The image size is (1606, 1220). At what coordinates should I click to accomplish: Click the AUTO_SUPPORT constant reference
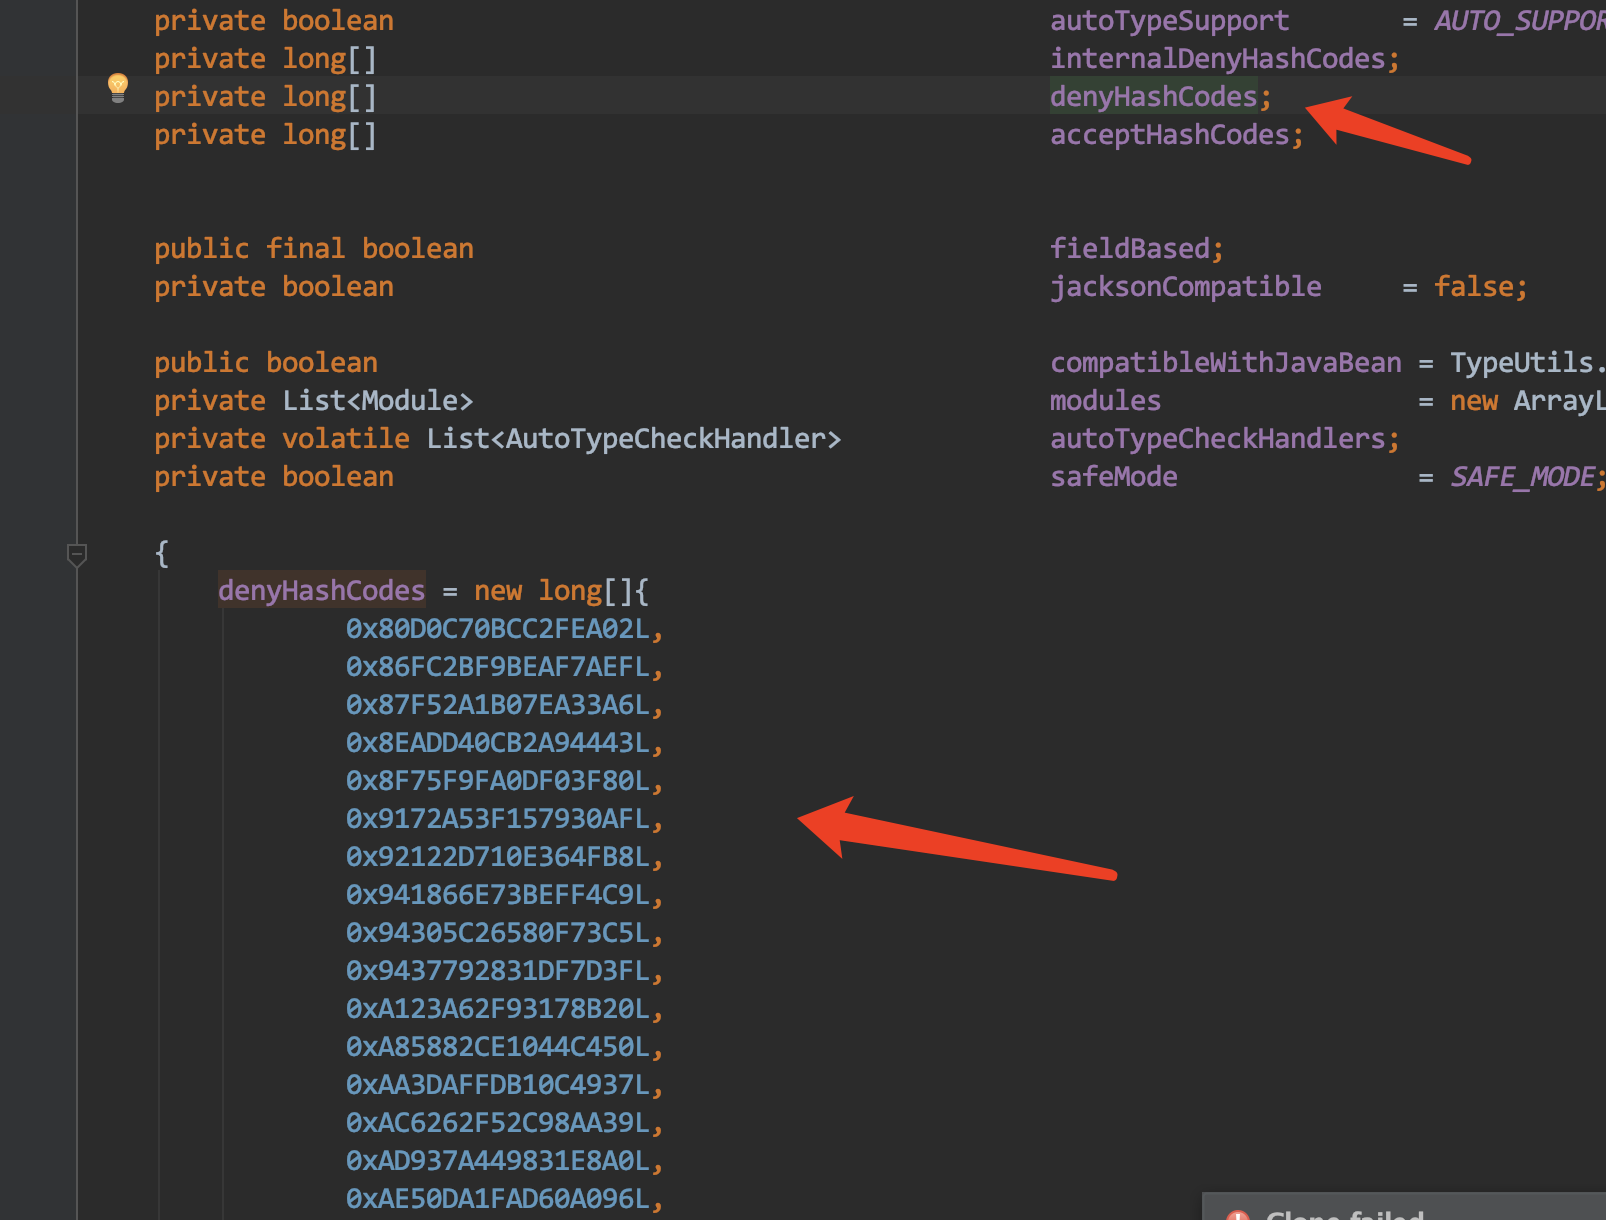[x=1519, y=21]
